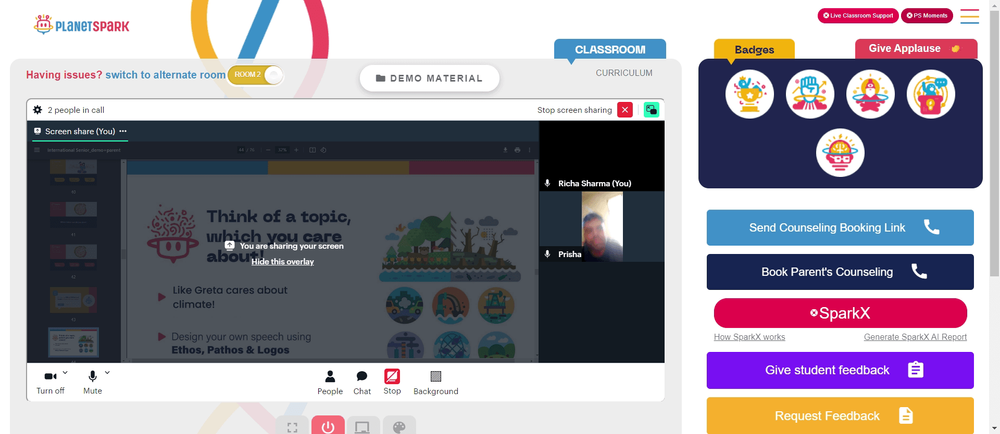Select the Badges tab

[x=754, y=50]
